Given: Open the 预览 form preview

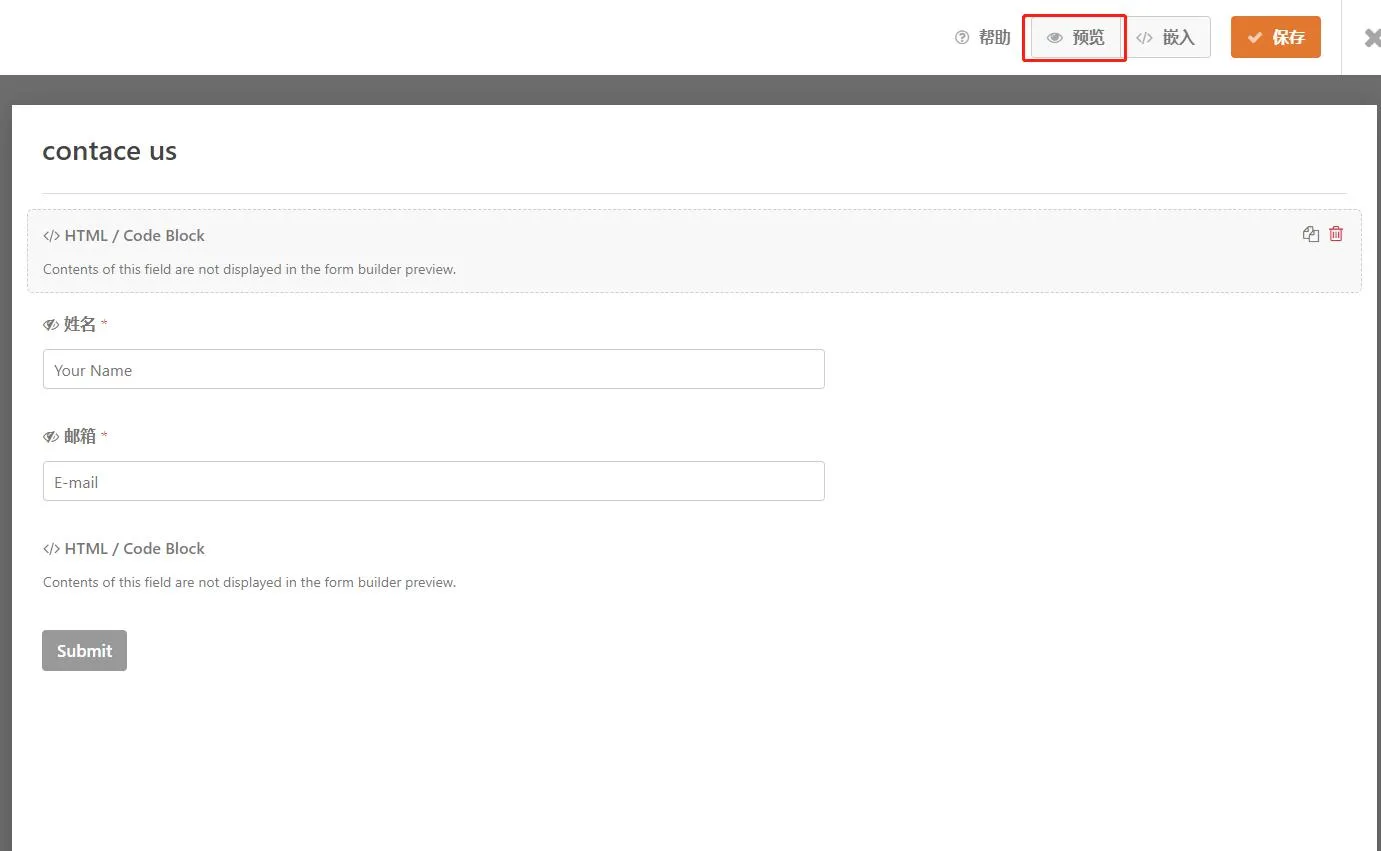Looking at the screenshot, I should (1075, 38).
